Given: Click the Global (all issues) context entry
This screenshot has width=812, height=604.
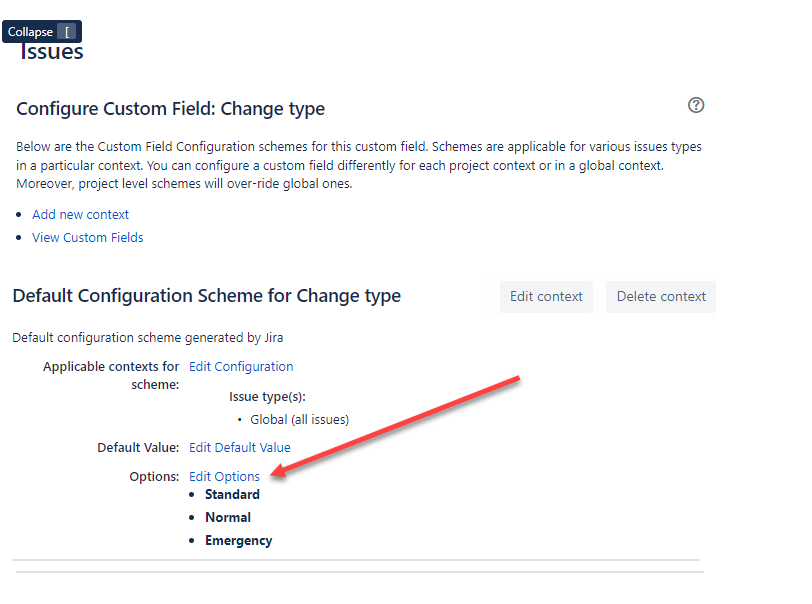Looking at the screenshot, I should [298, 419].
